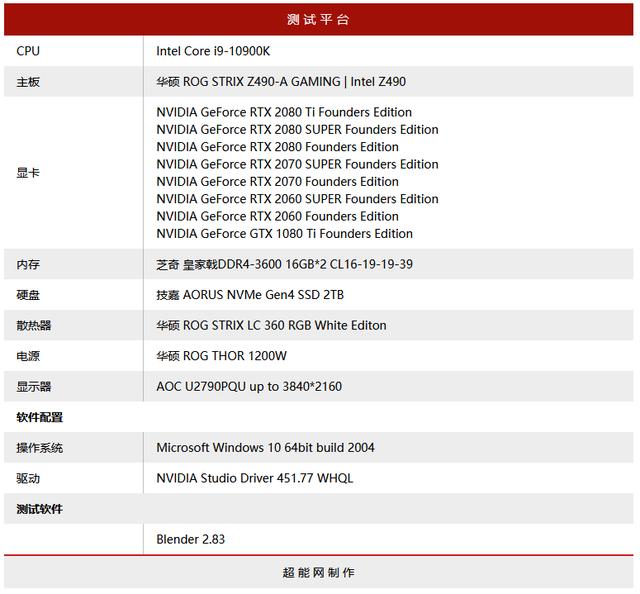Select the 硬盘 row label
Image resolution: width=640 pixels, height=594 pixels.
pyautogui.click(x=28, y=295)
